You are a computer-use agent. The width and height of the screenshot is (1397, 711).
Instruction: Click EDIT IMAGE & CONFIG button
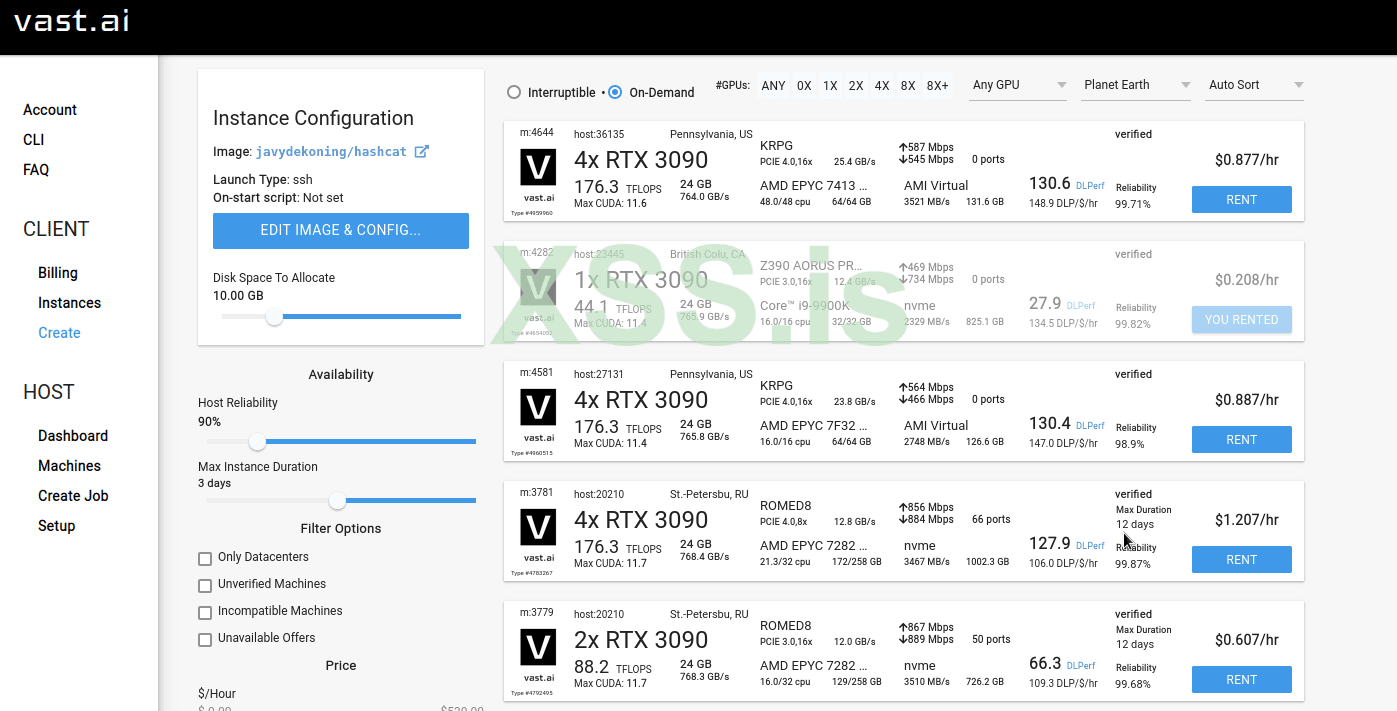click(341, 230)
